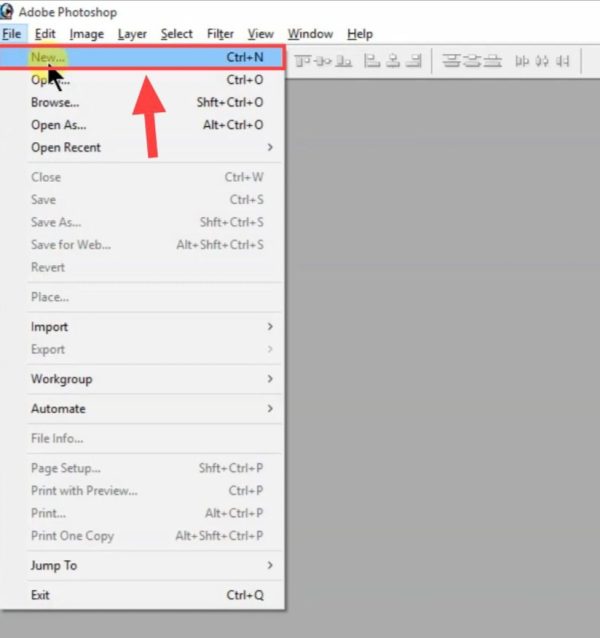Click the Revert menu entry
Screen dimensions: 600x638
pos(141,267)
